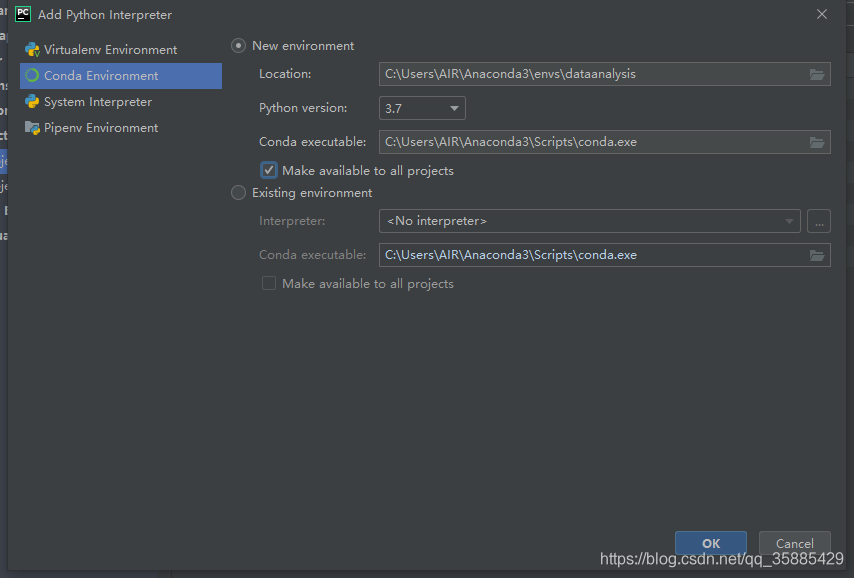
Task: Click the Pipenv Environment folder icon
Action: (32, 127)
